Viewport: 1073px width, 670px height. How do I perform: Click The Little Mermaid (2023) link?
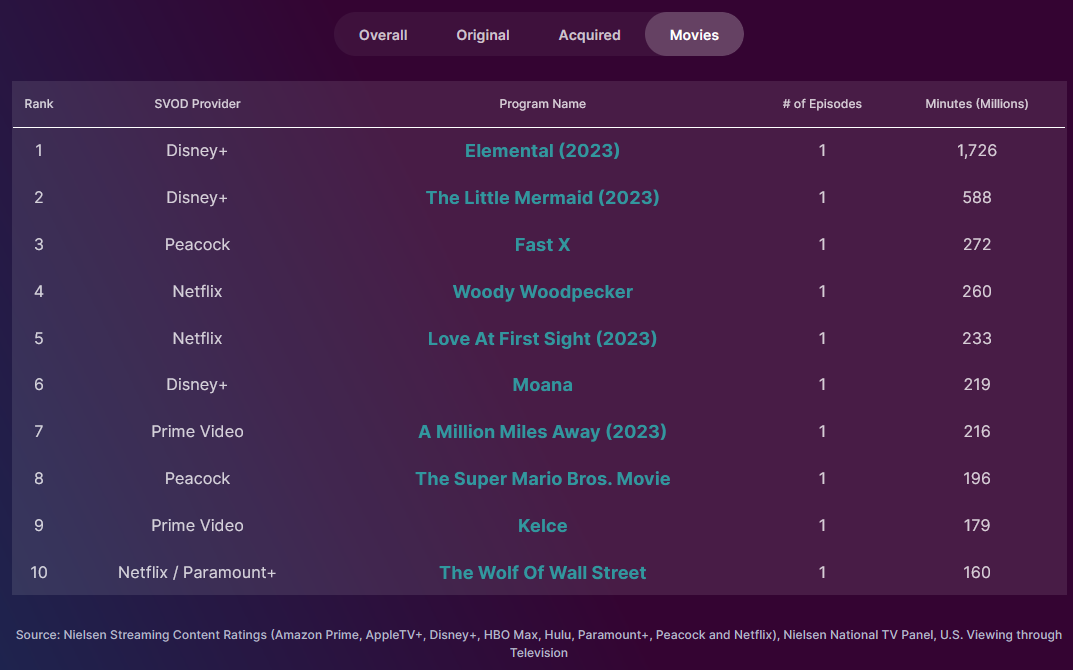tap(542, 198)
